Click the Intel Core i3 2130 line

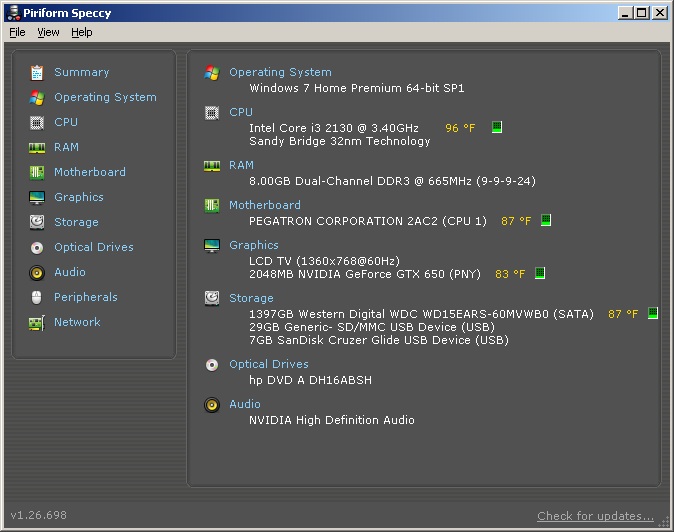pos(334,128)
